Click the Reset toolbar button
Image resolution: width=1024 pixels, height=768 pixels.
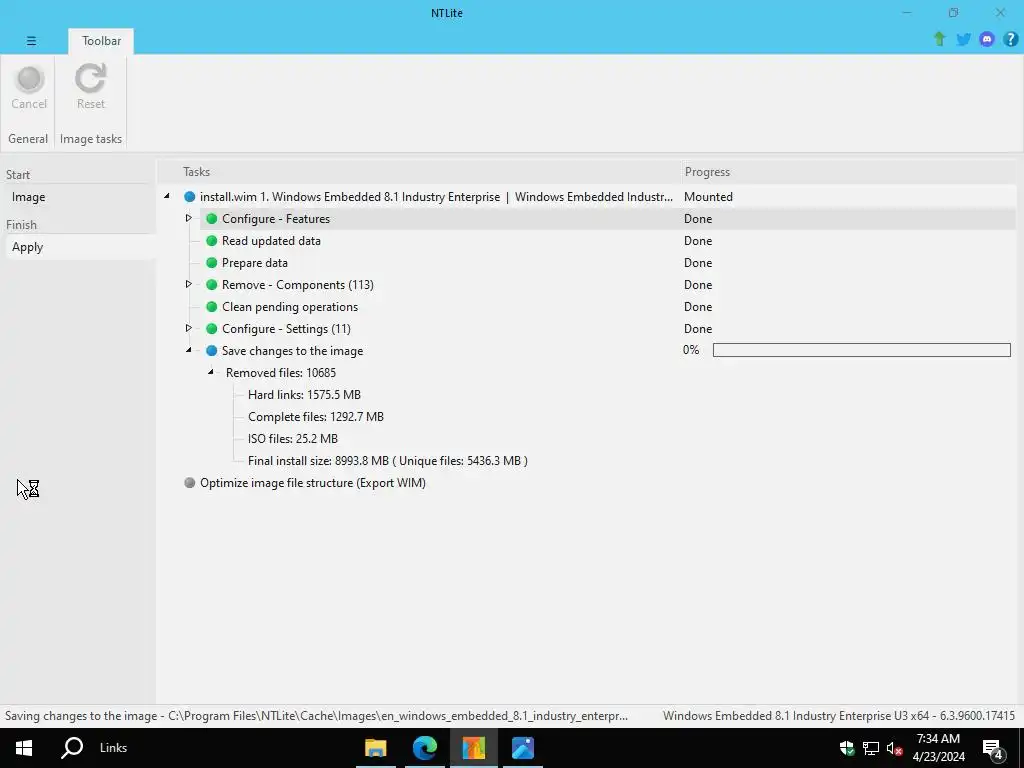tap(91, 88)
